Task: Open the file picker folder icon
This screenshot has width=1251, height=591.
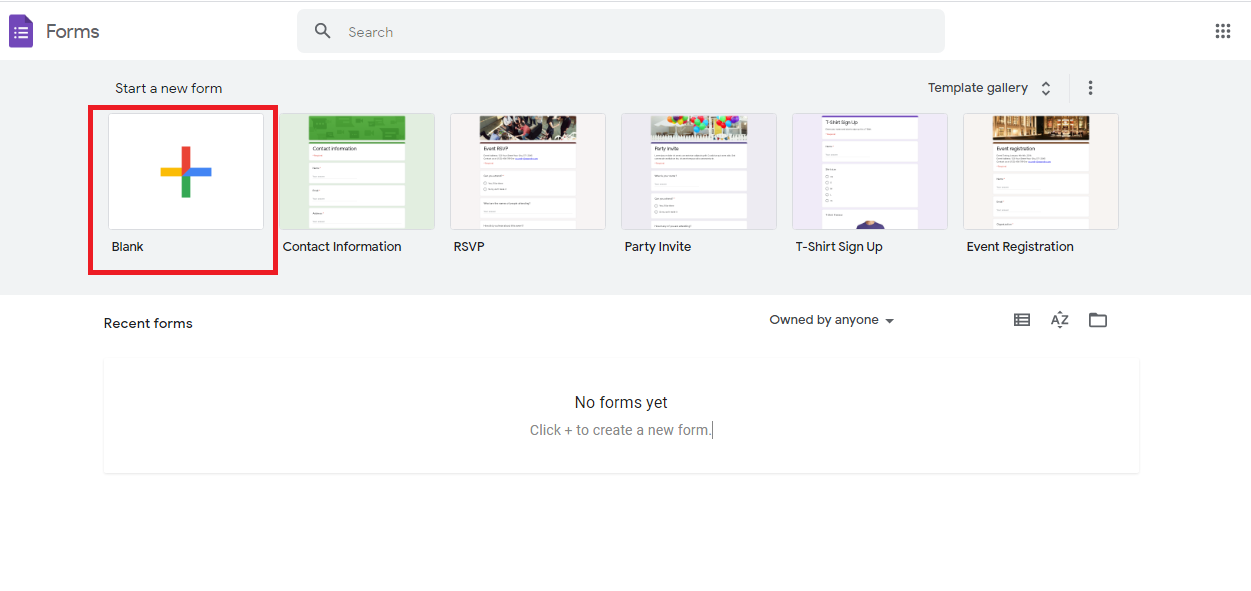Action: coord(1097,320)
